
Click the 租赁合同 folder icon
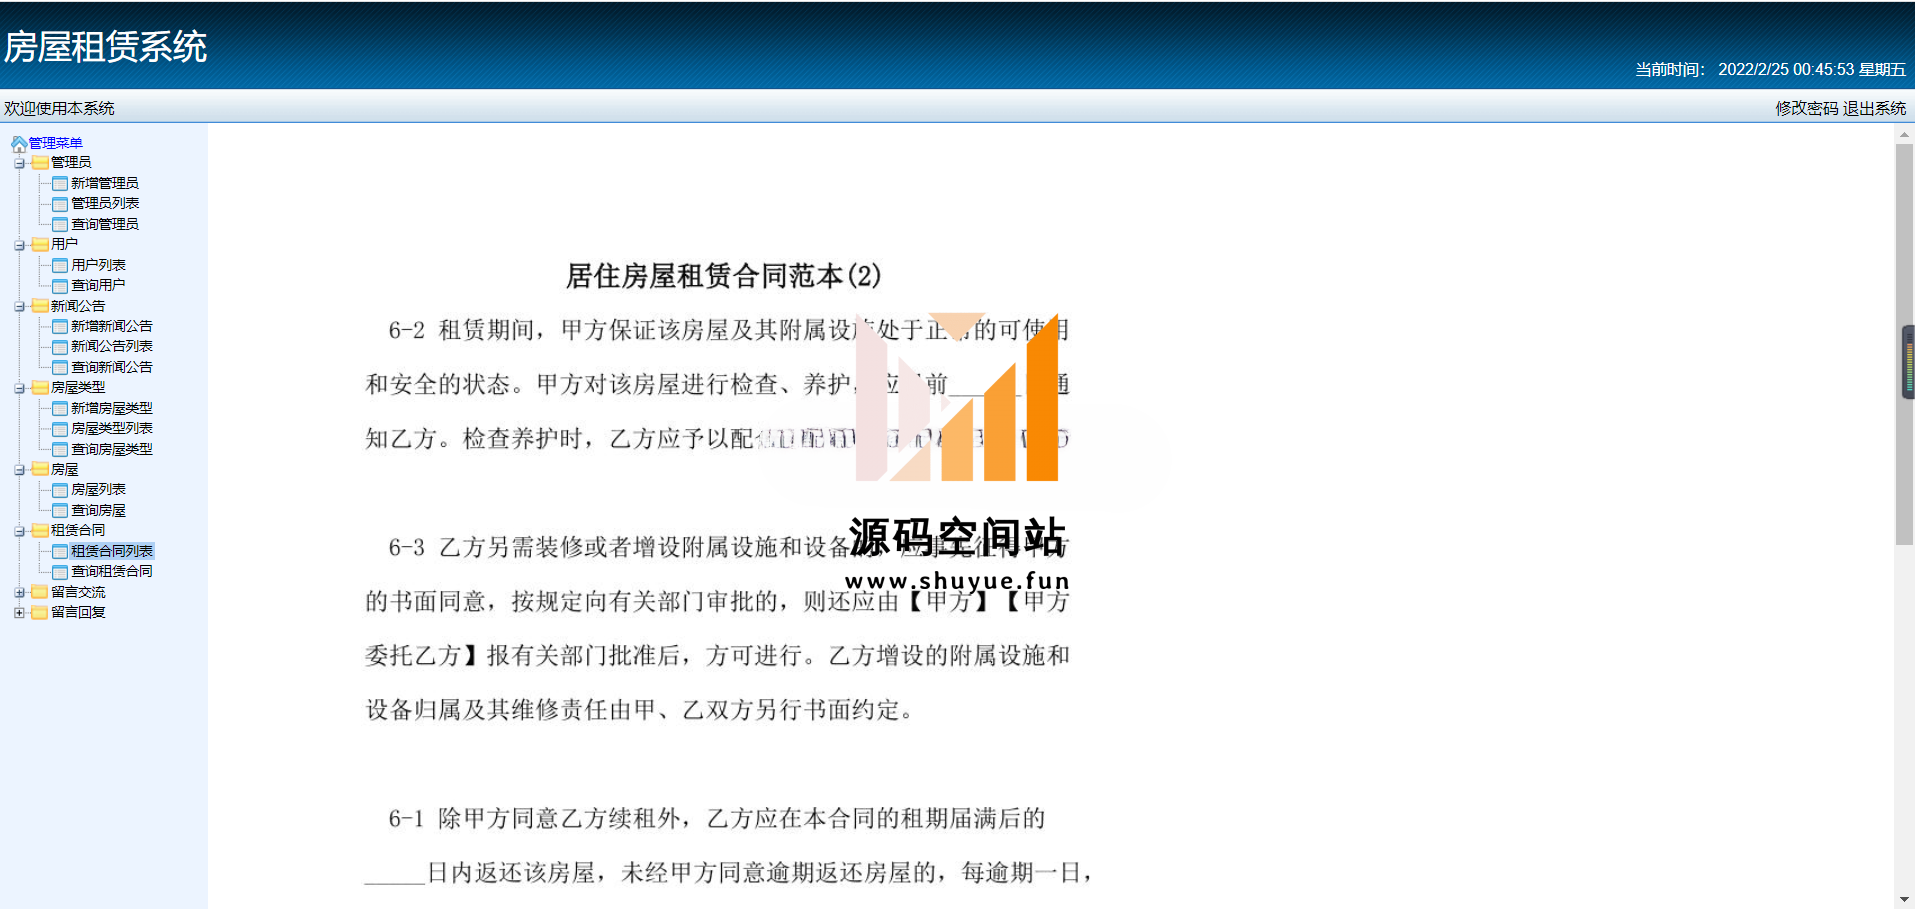(x=40, y=530)
